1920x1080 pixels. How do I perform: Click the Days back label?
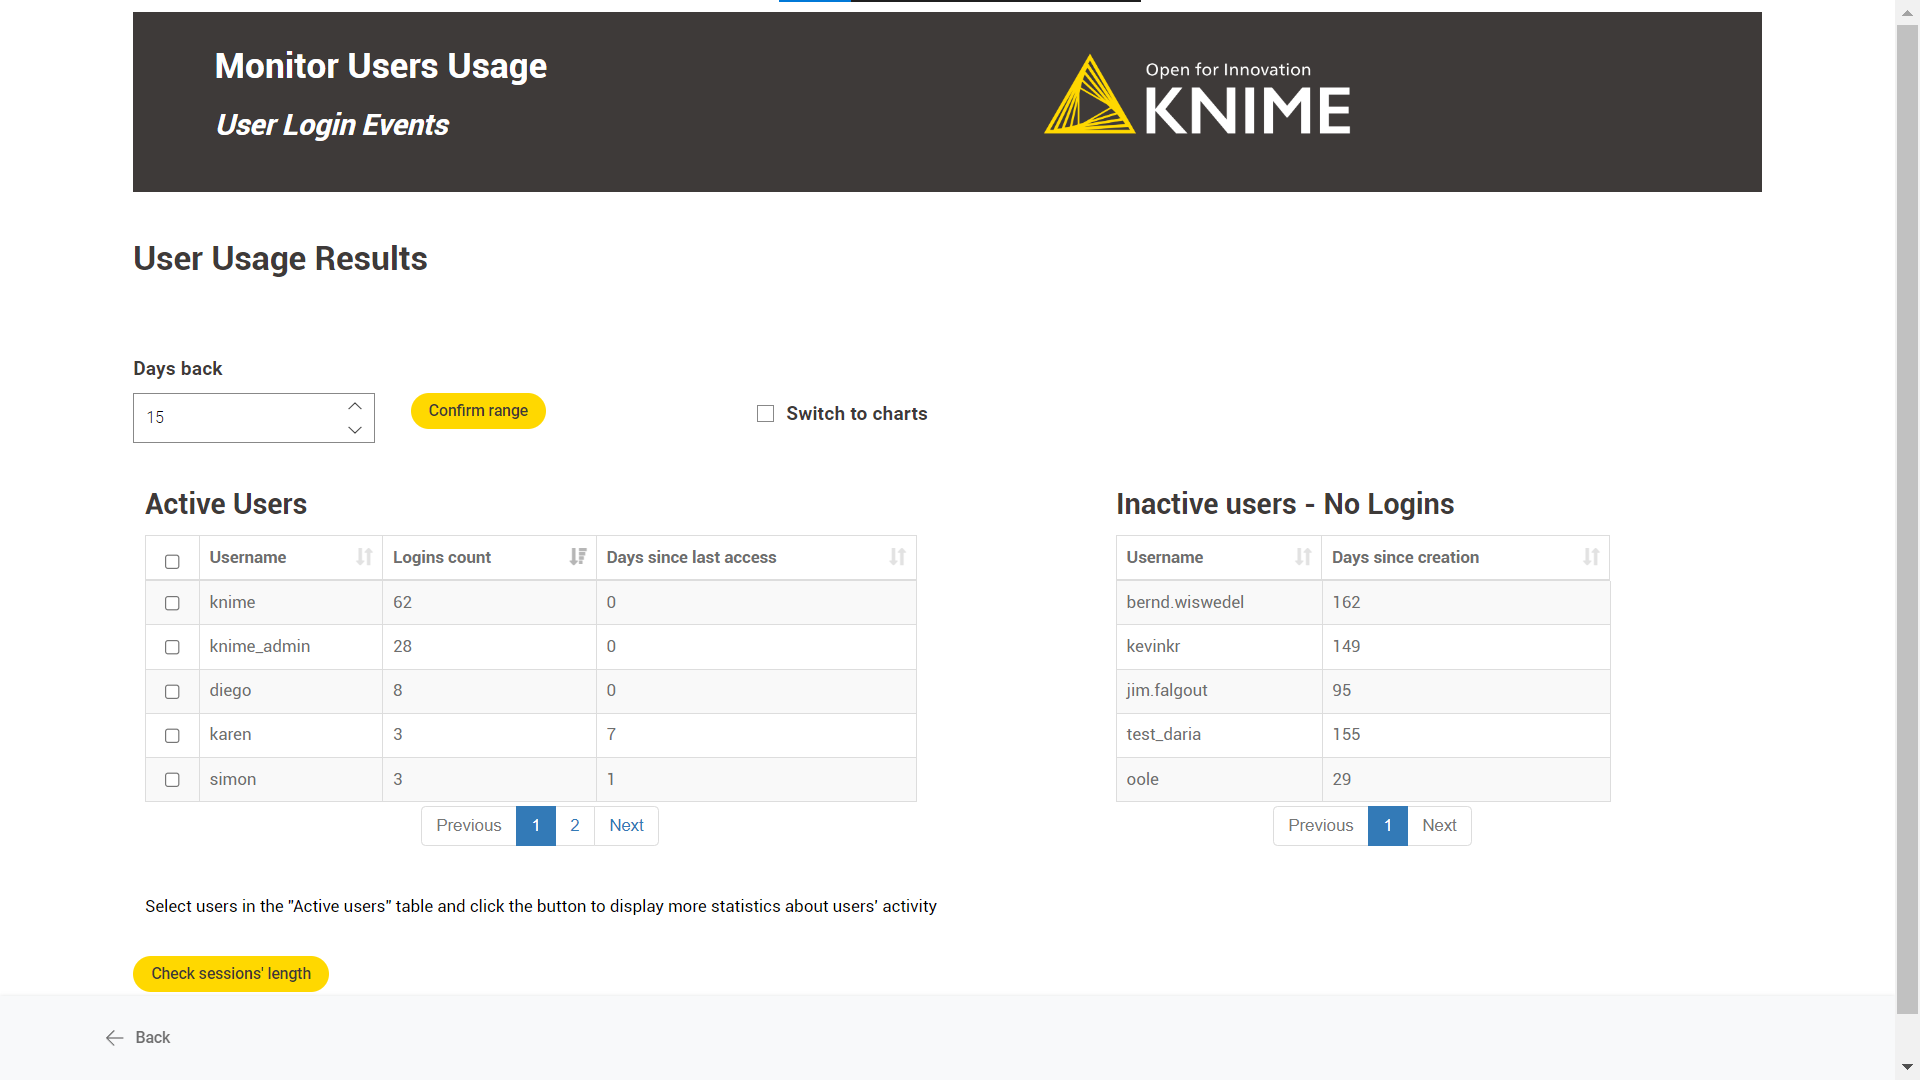[178, 369]
